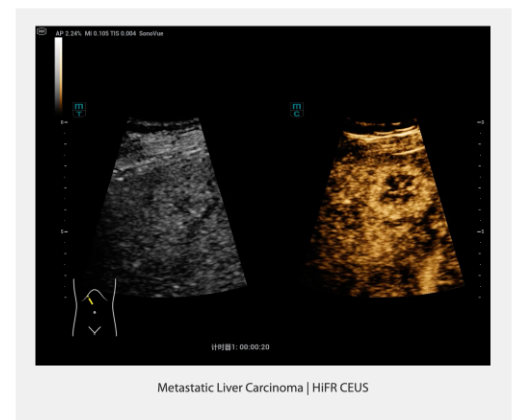Click the yellow probe marker on body diagram
This screenshot has width=518, height=420.
coord(90,300)
